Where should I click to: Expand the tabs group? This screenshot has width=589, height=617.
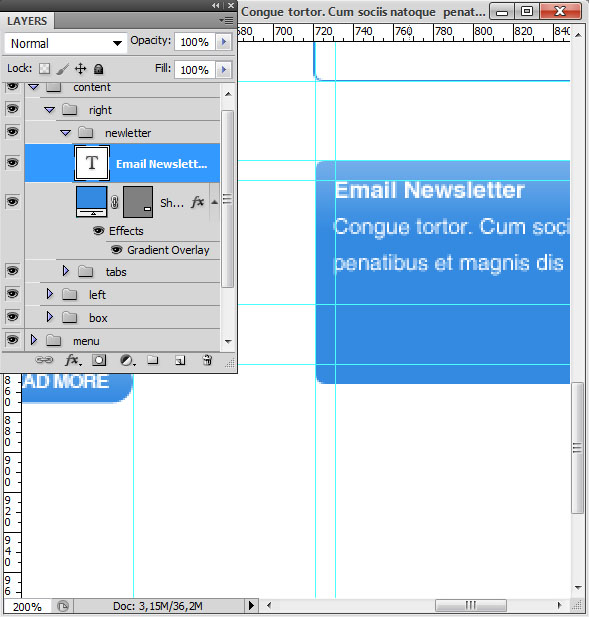coord(66,271)
